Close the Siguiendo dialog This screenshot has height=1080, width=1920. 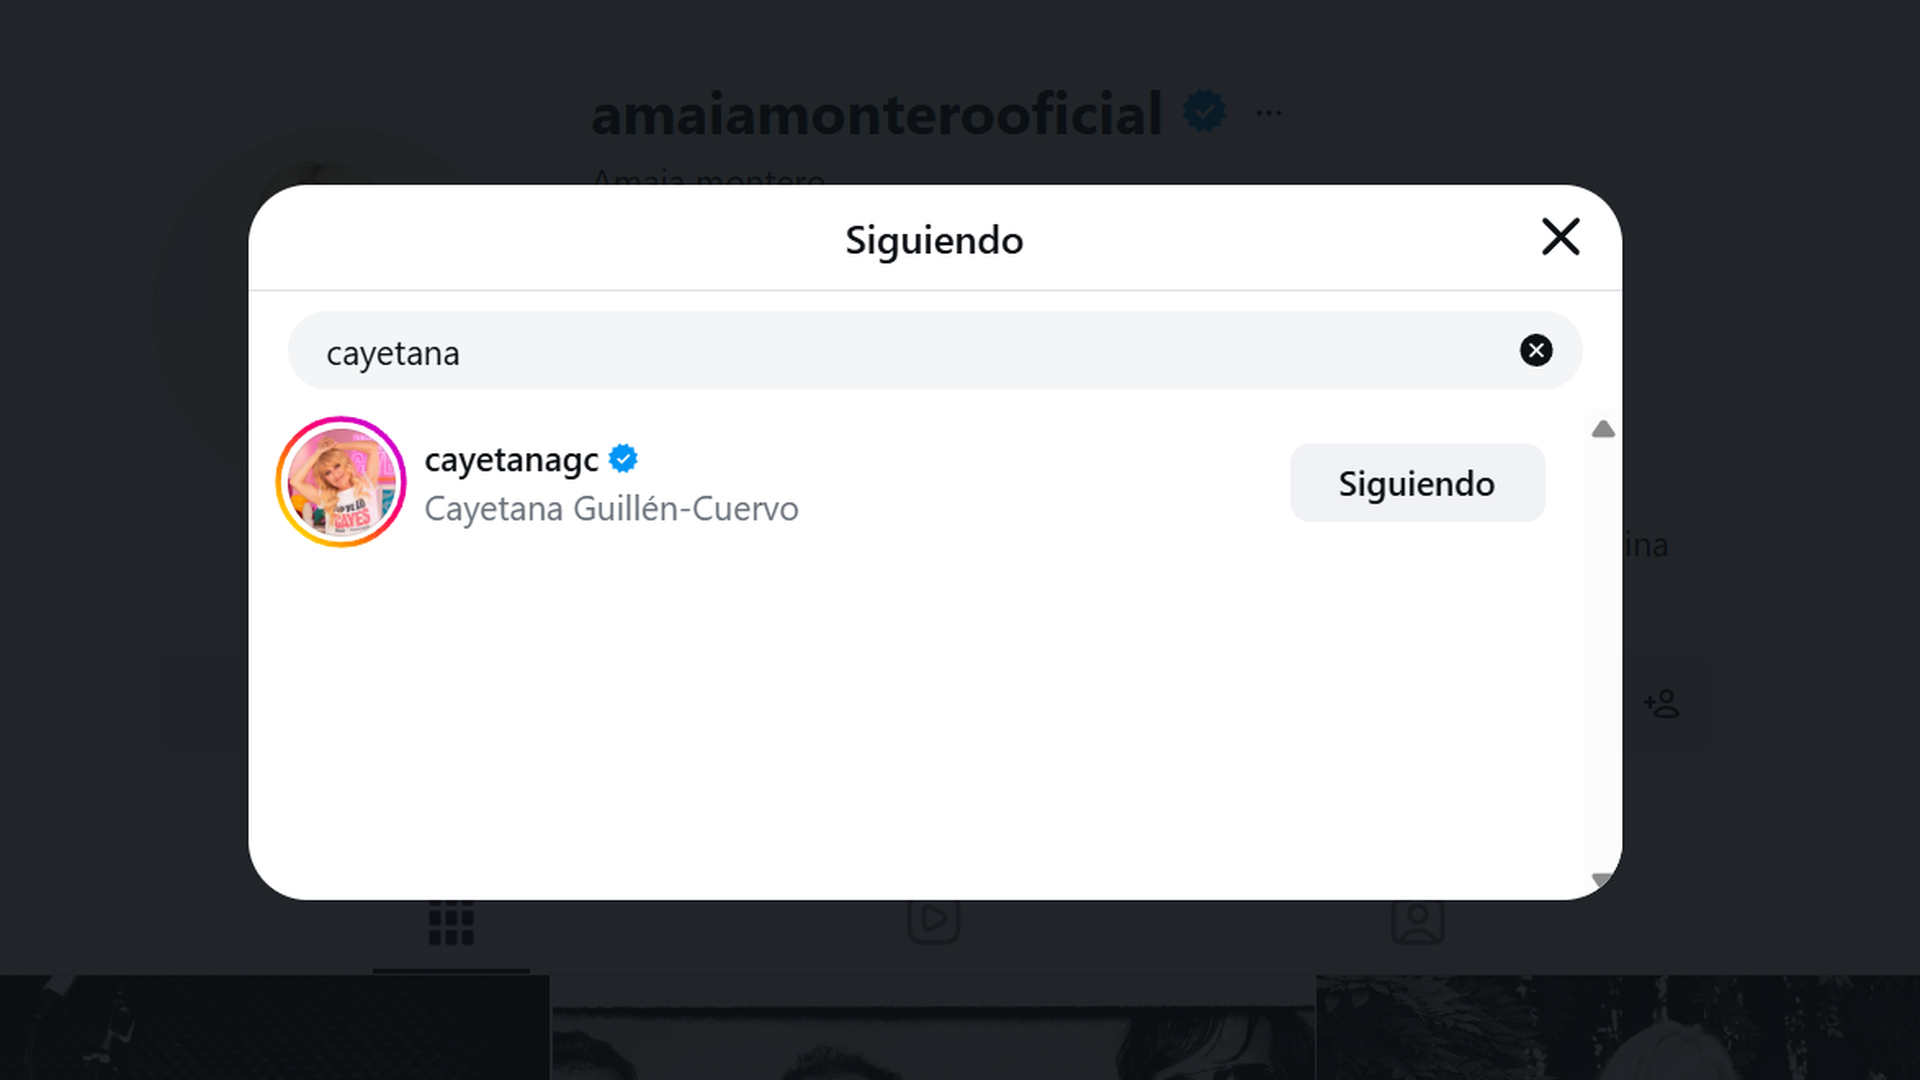[1559, 238]
